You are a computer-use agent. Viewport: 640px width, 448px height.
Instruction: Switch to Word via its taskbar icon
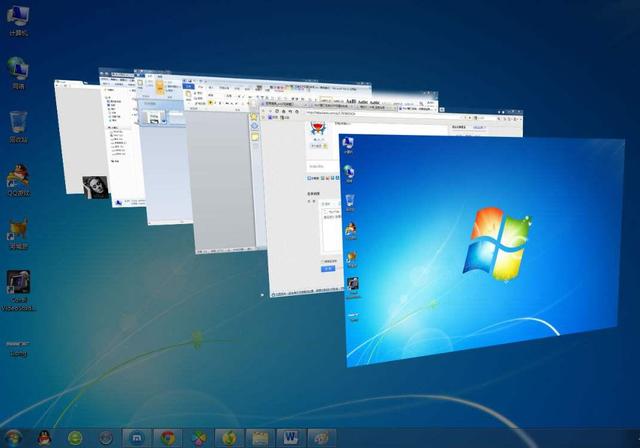291,438
